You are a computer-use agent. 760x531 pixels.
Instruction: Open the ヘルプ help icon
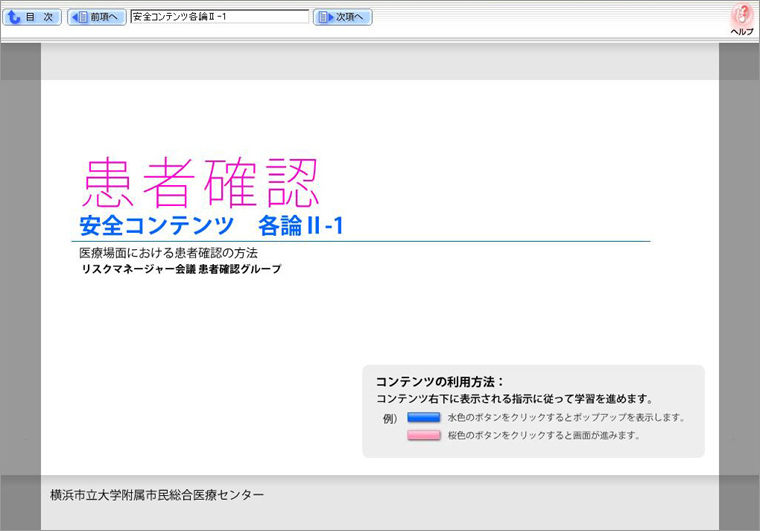[x=741, y=19]
